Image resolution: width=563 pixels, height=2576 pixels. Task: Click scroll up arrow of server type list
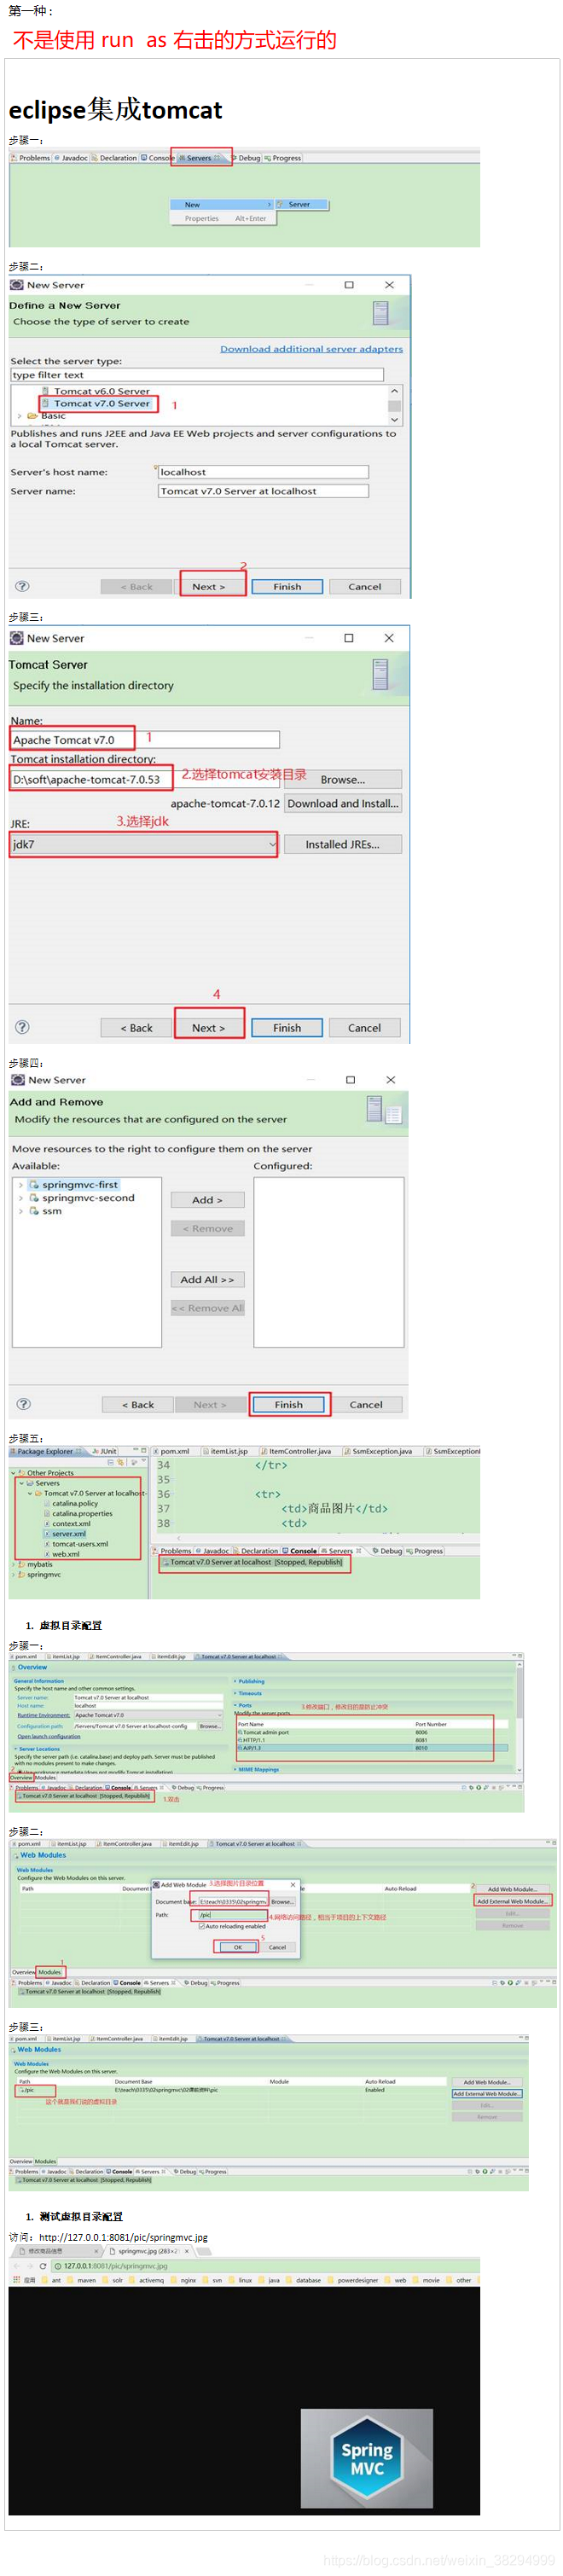click(x=394, y=391)
